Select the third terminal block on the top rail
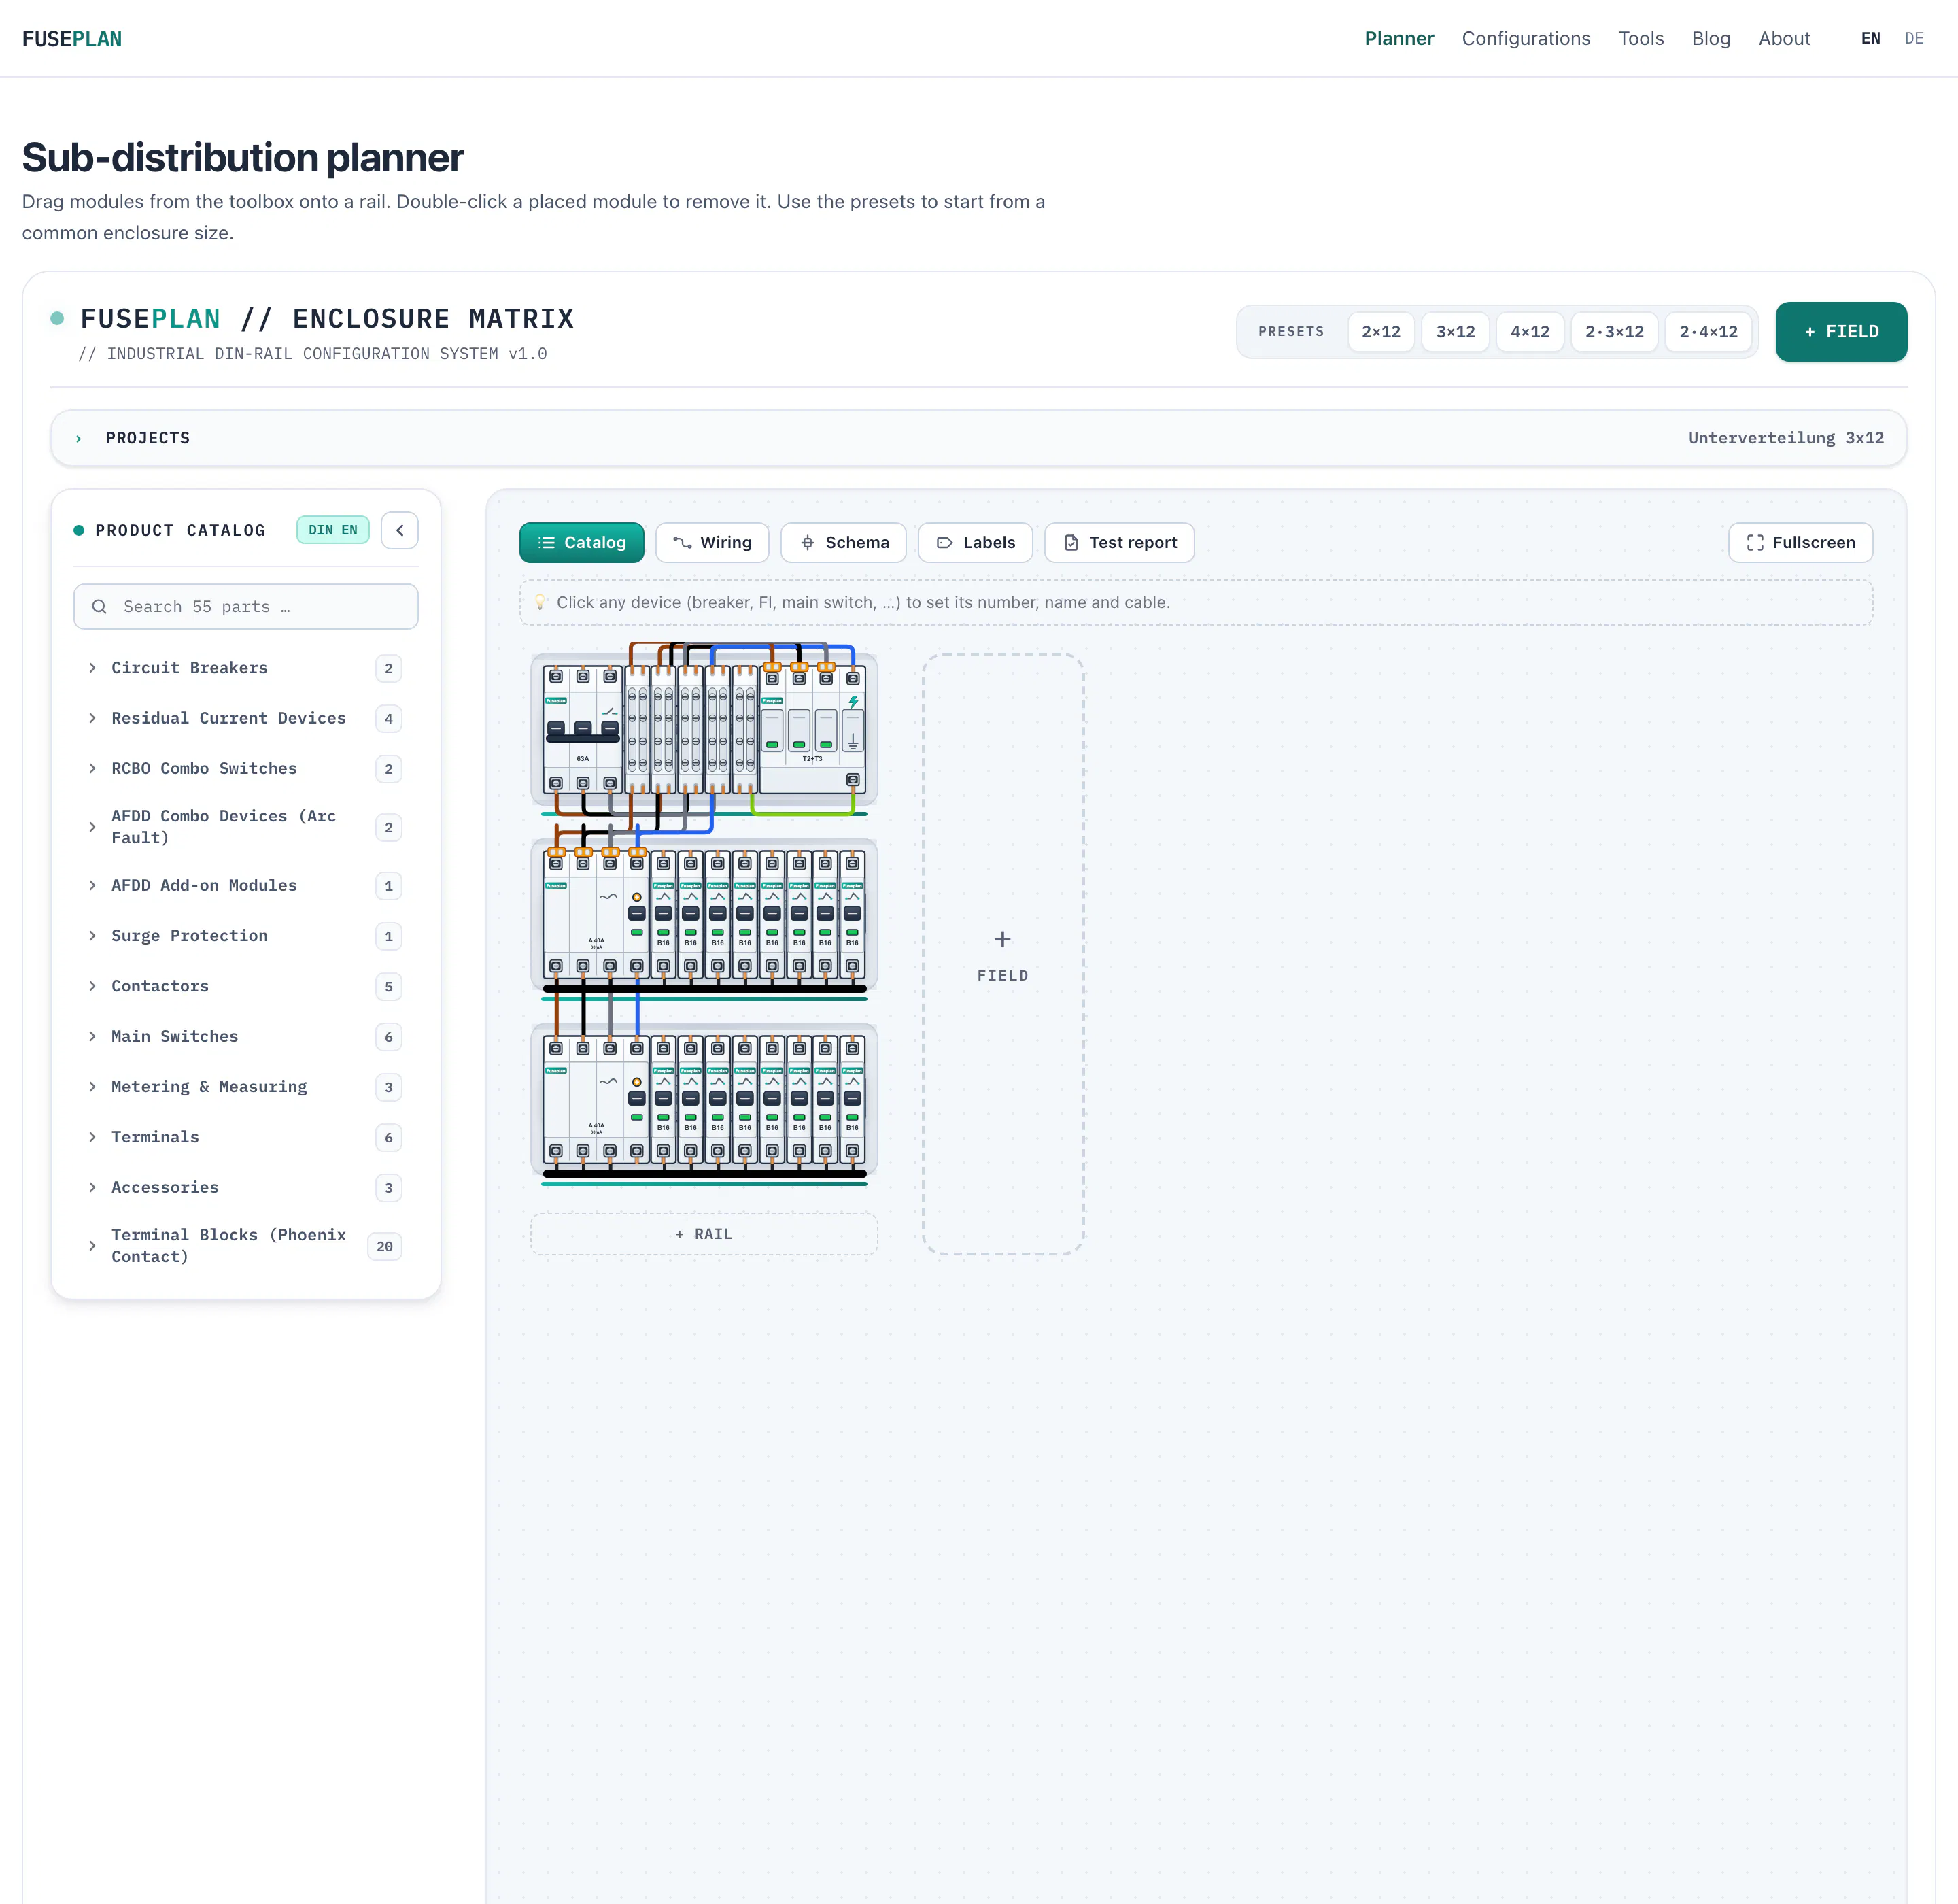This screenshot has width=1958, height=1904. point(691,729)
